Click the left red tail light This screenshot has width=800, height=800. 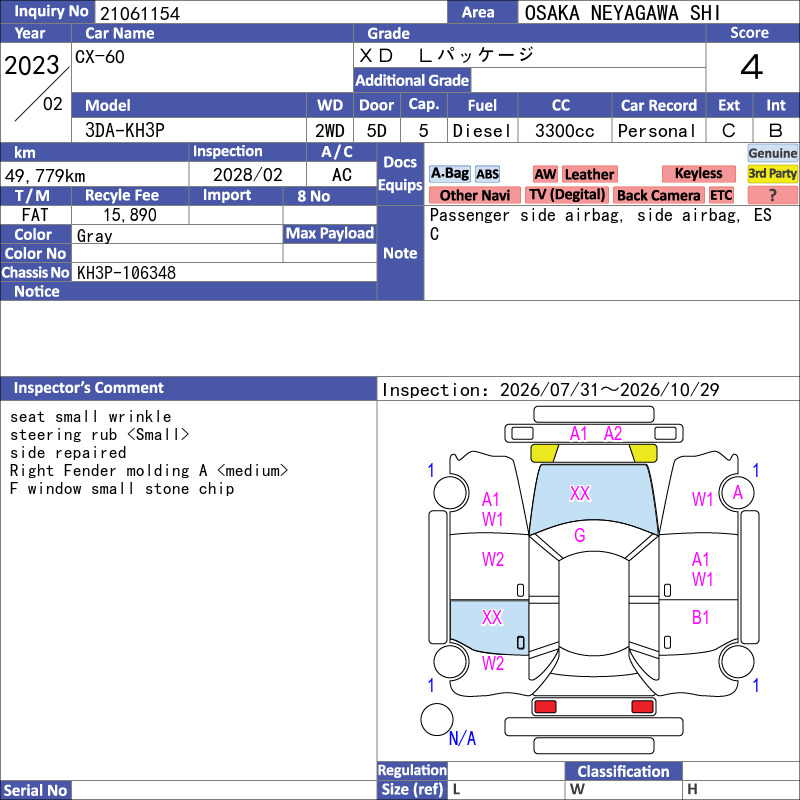545,707
